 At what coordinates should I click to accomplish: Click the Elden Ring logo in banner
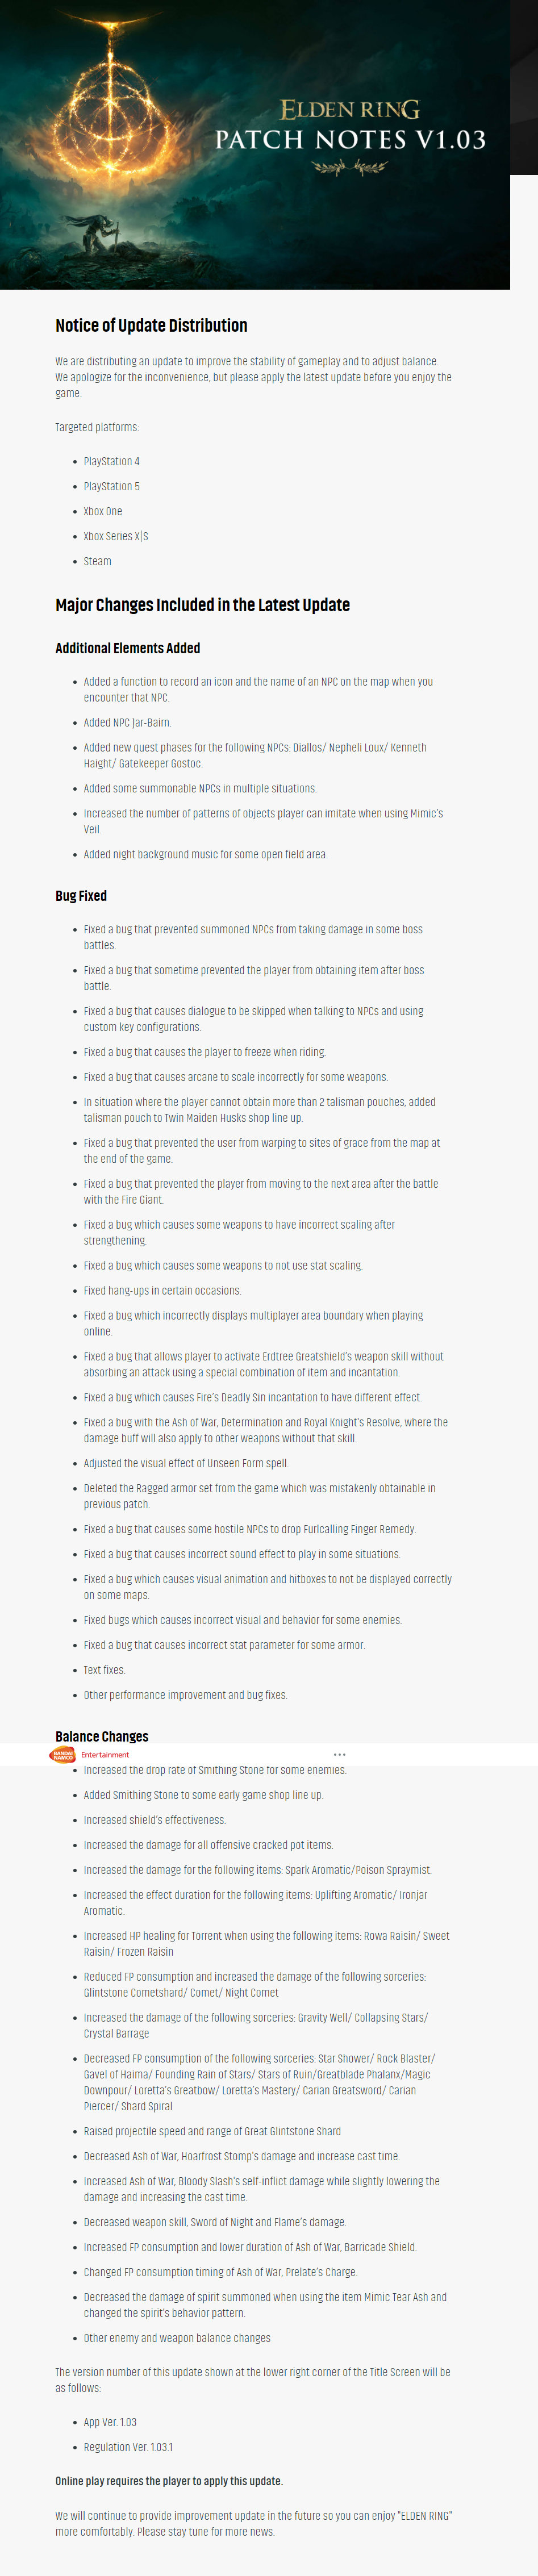(349, 109)
